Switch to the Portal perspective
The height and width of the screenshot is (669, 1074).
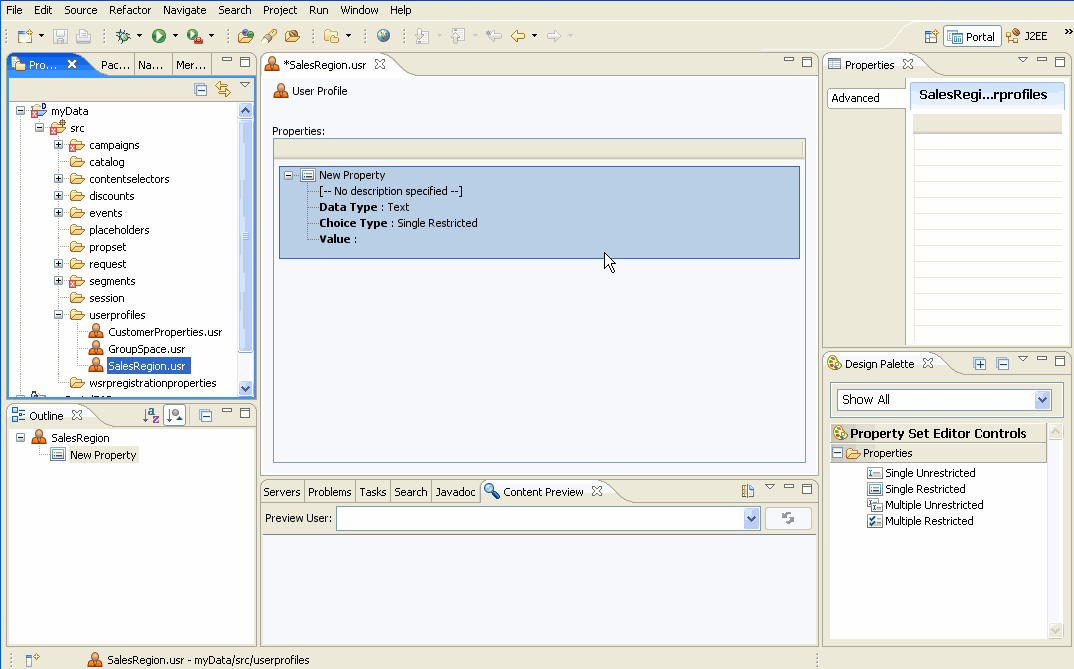(972, 36)
